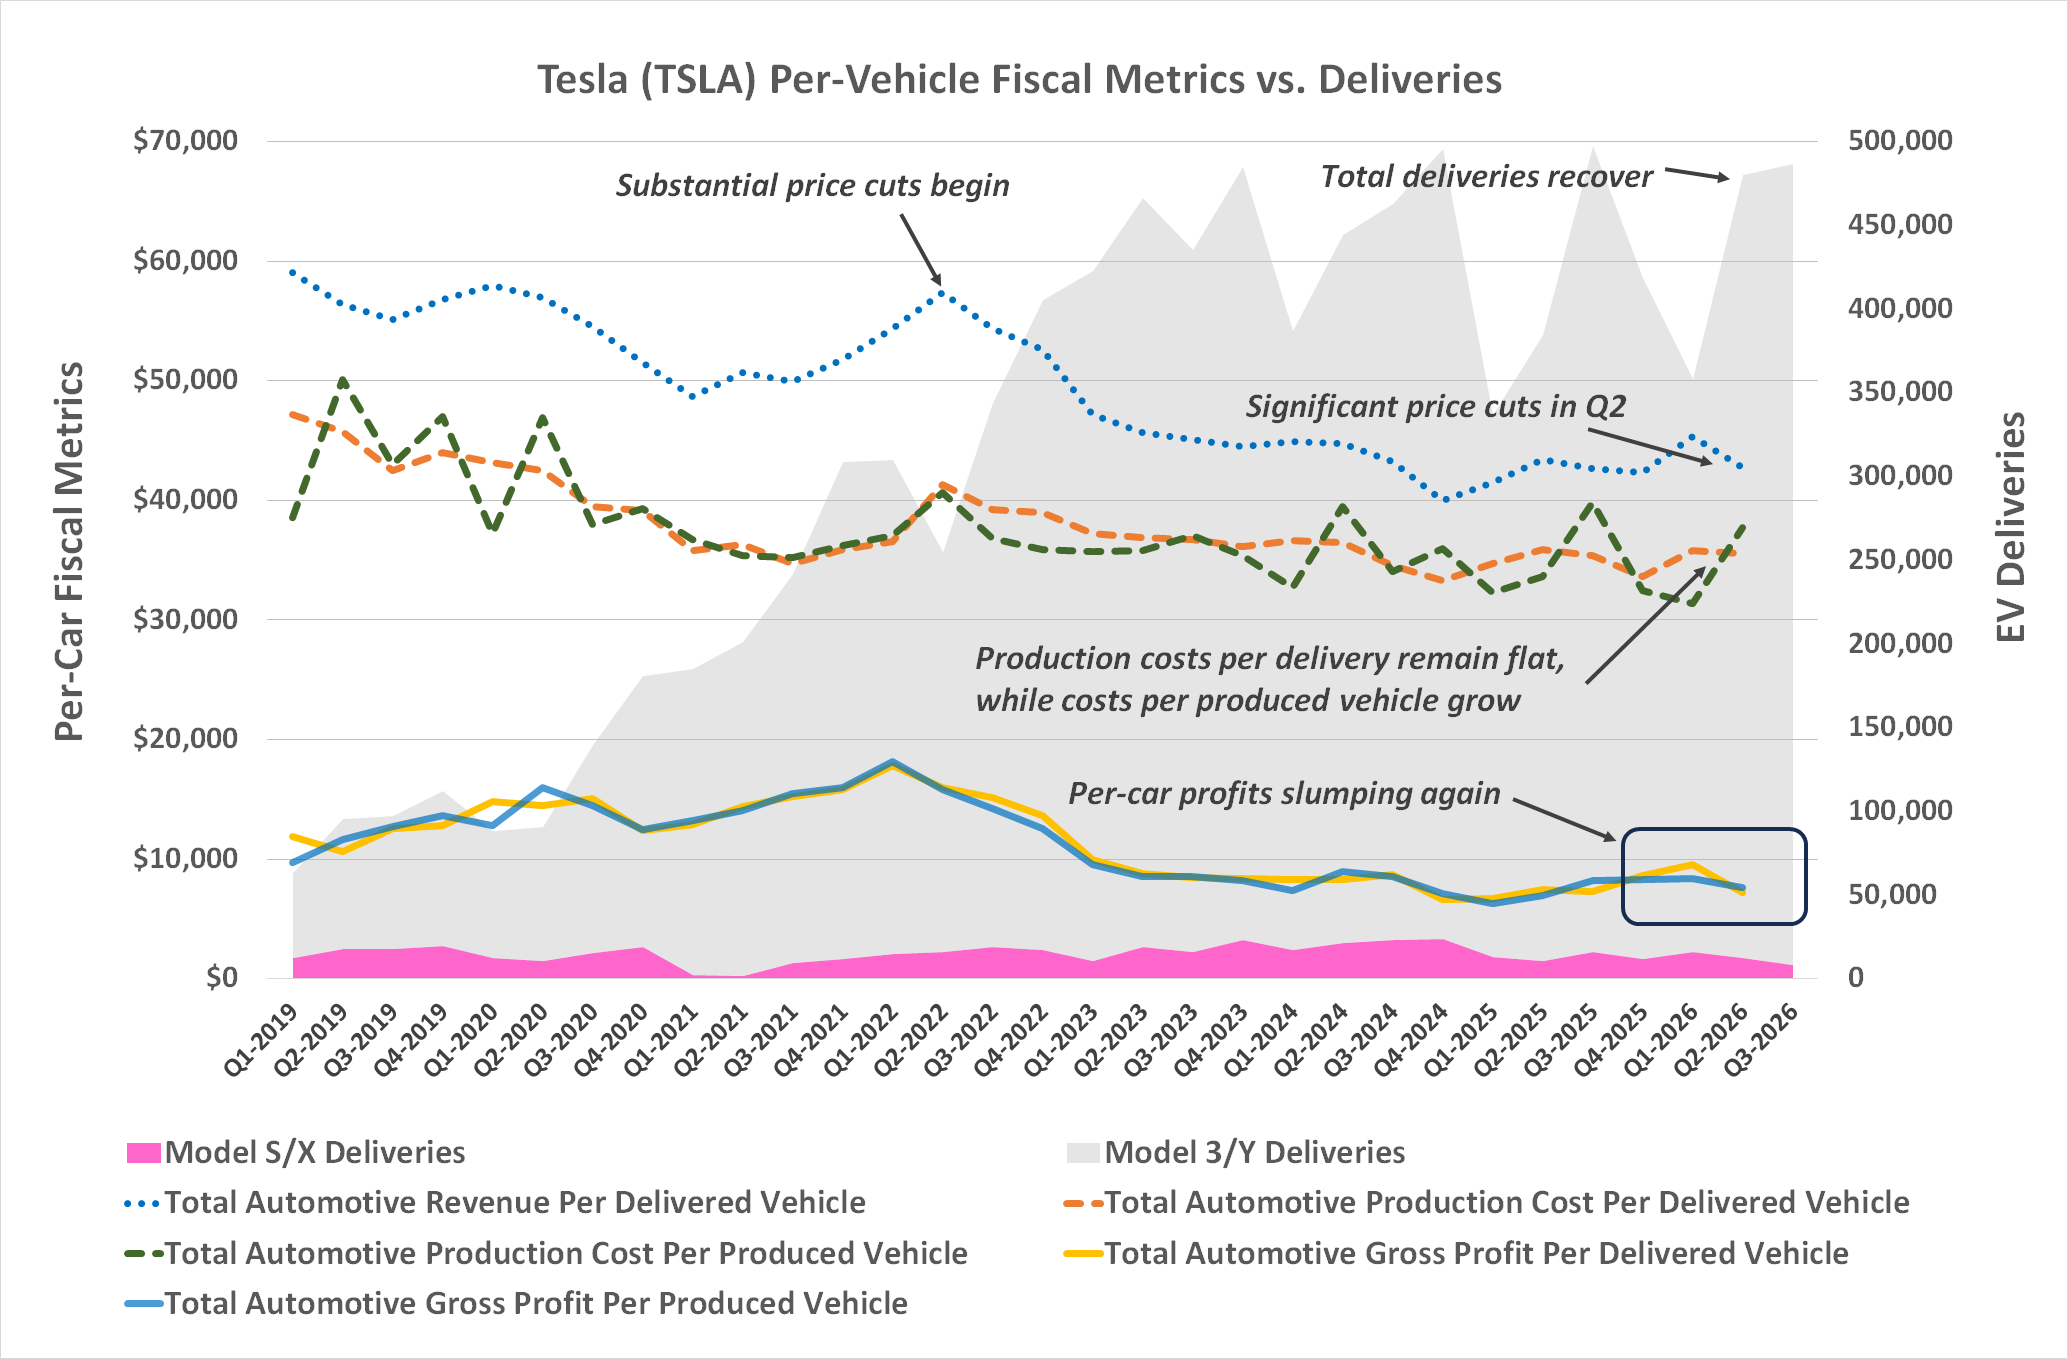Click the 100,000 right axis label
This screenshot has height=1359, width=2068.
coord(1900,811)
